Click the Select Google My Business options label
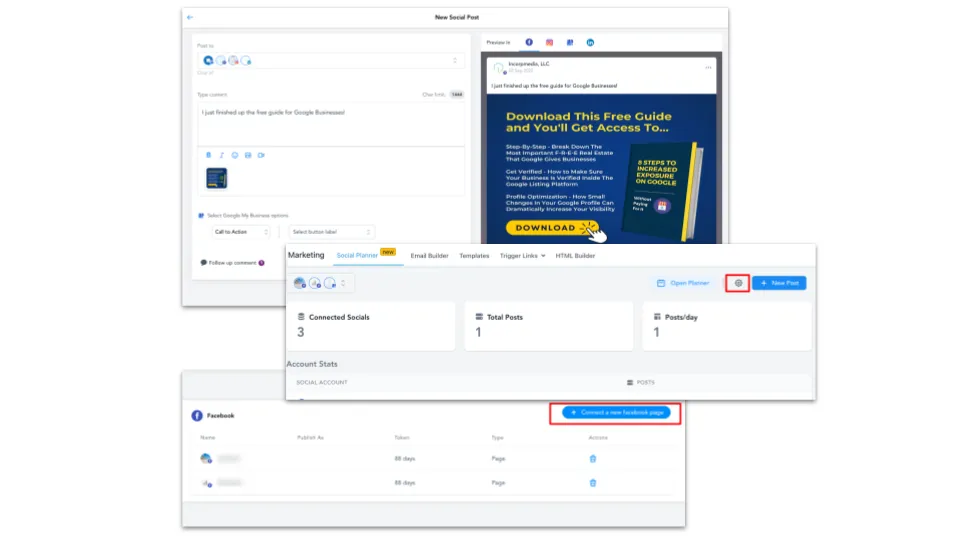The height and width of the screenshot is (540, 960). pos(247,216)
